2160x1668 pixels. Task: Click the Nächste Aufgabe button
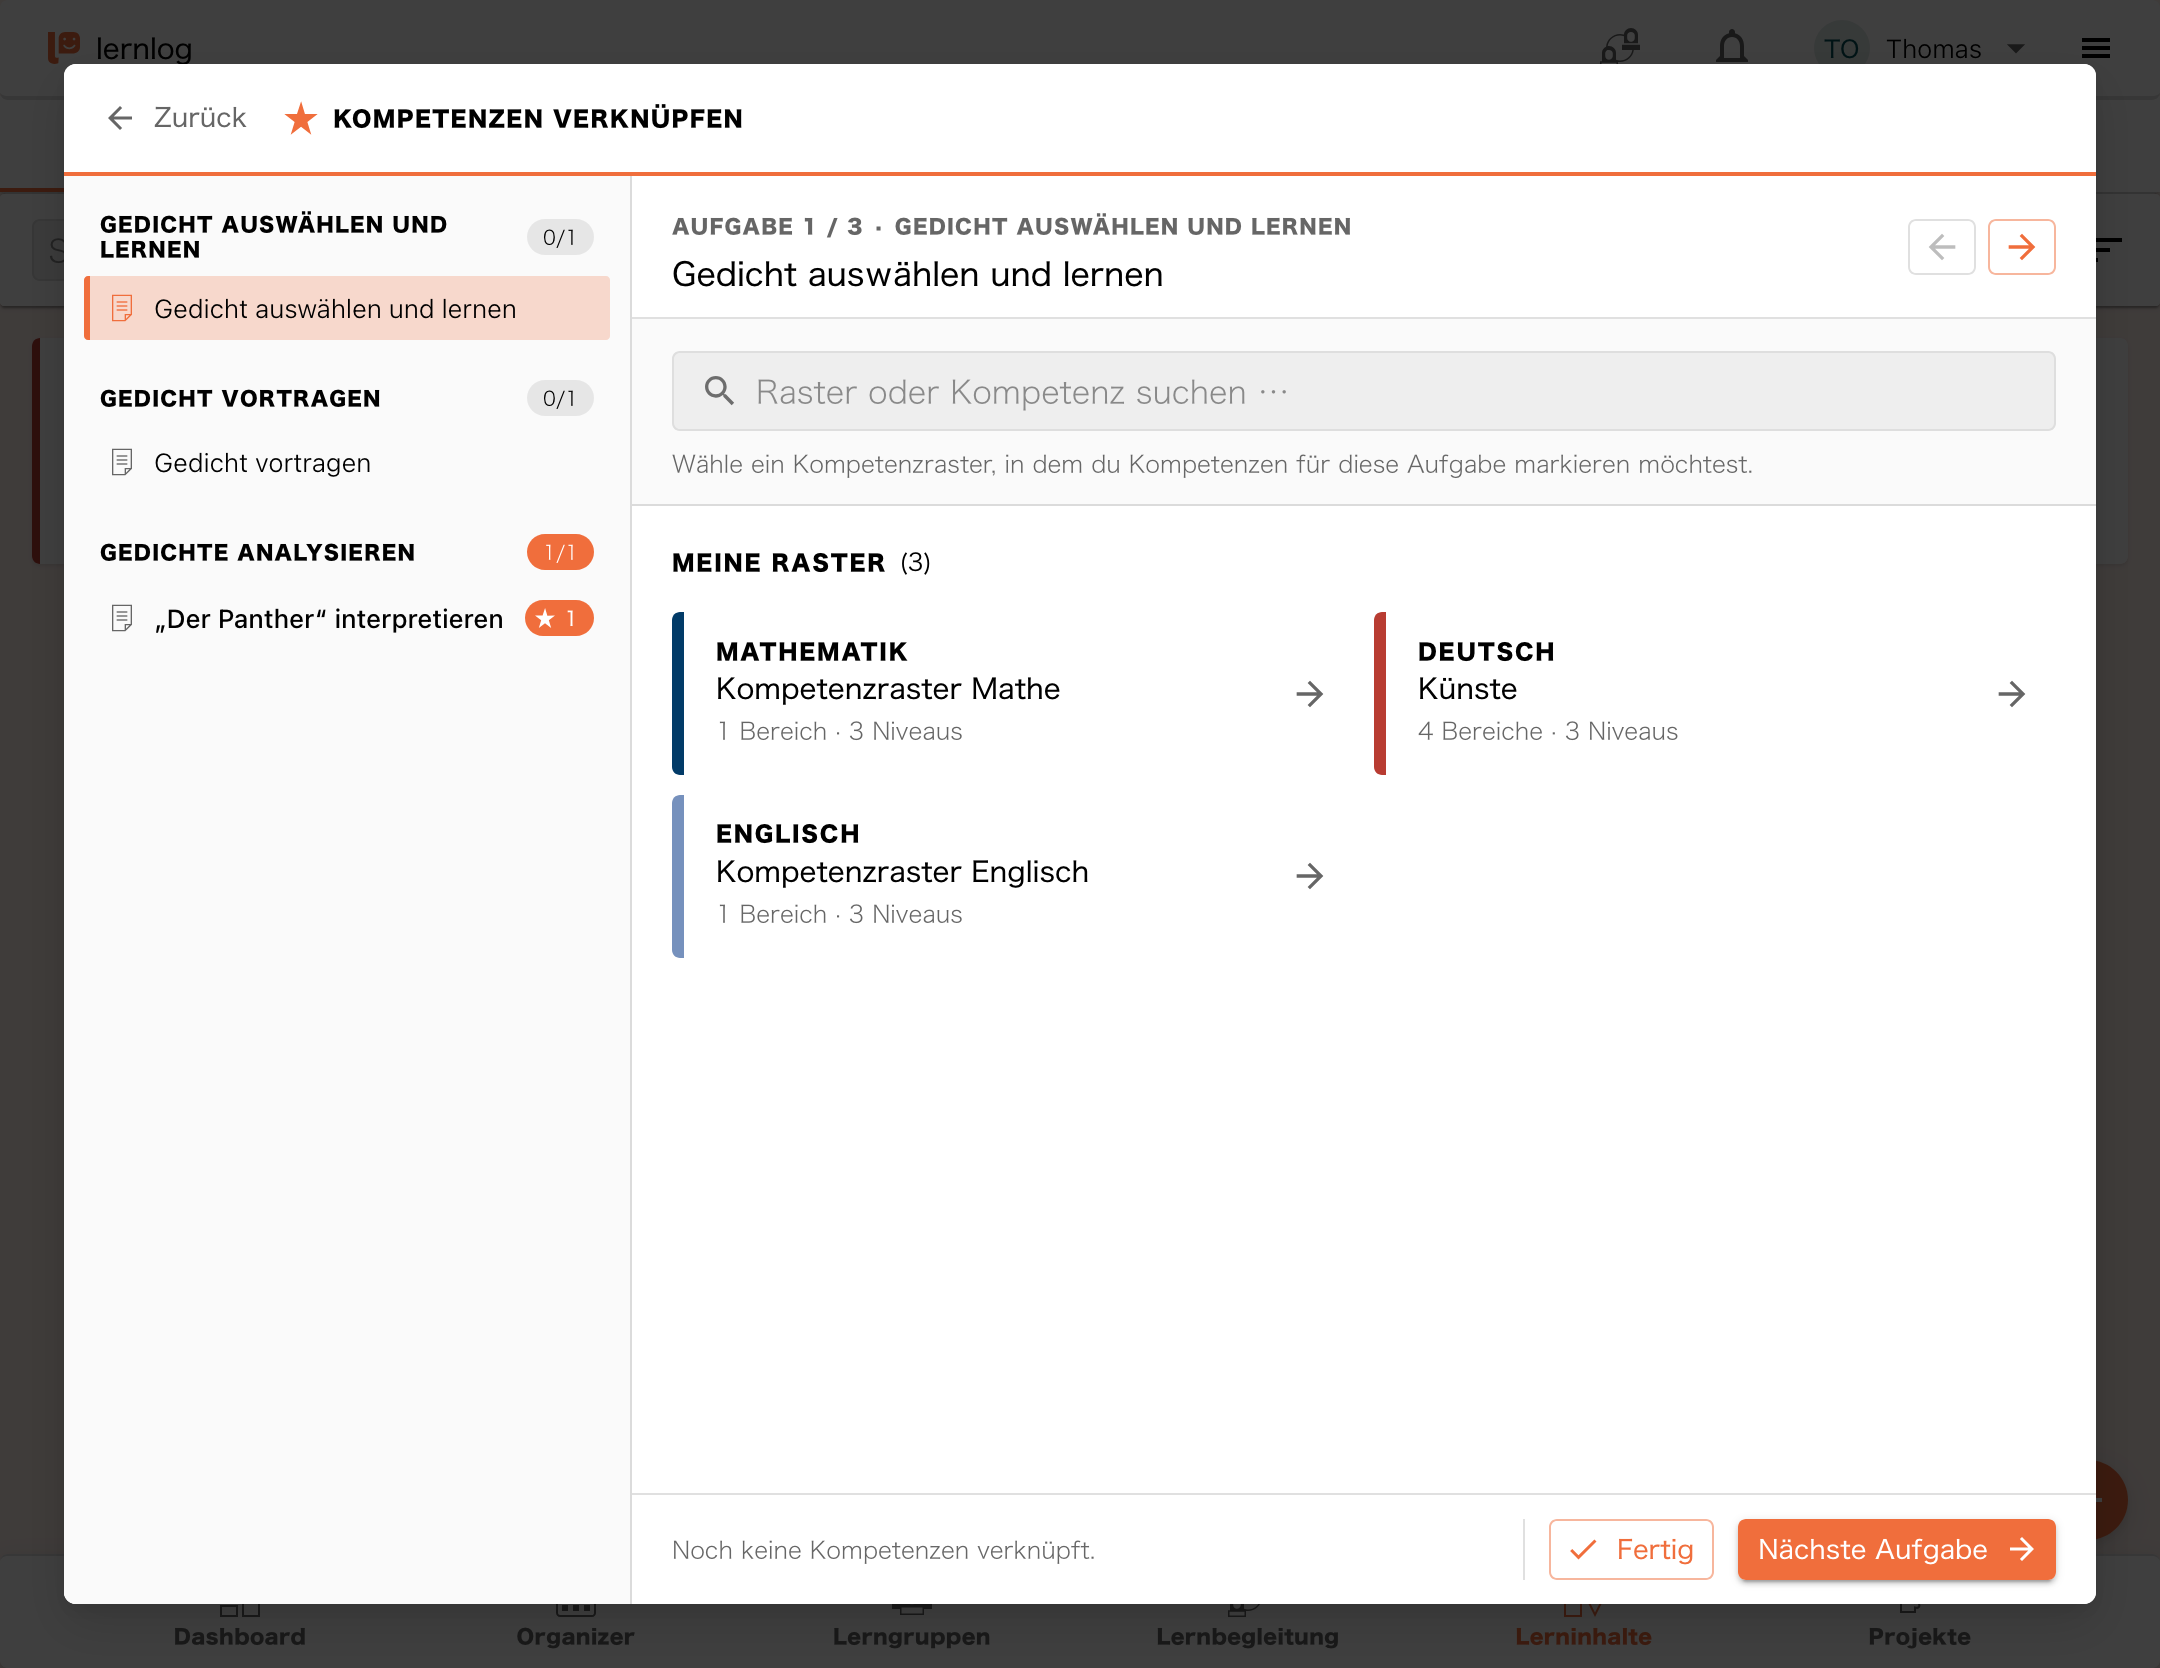pyautogui.click(x=1896, y=1549)
